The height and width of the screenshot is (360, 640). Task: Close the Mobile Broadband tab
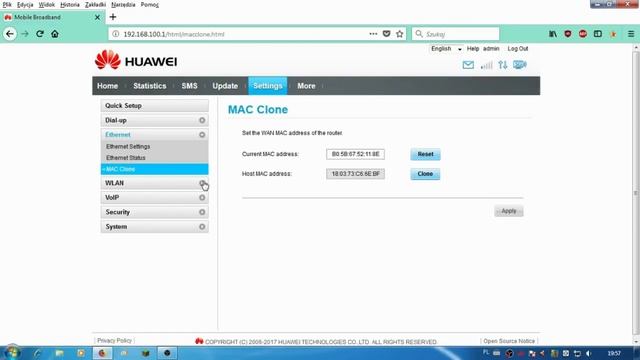click(x=97, y=17)
